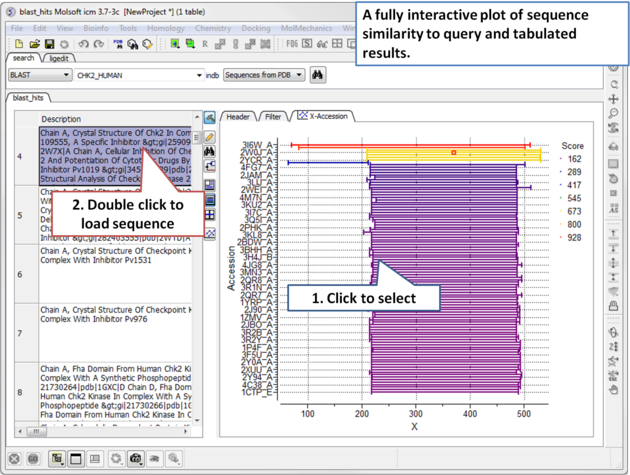Open the Bioinfo menu
The image size is (630, 475).
pyautogui.click(x=96, y=28)
